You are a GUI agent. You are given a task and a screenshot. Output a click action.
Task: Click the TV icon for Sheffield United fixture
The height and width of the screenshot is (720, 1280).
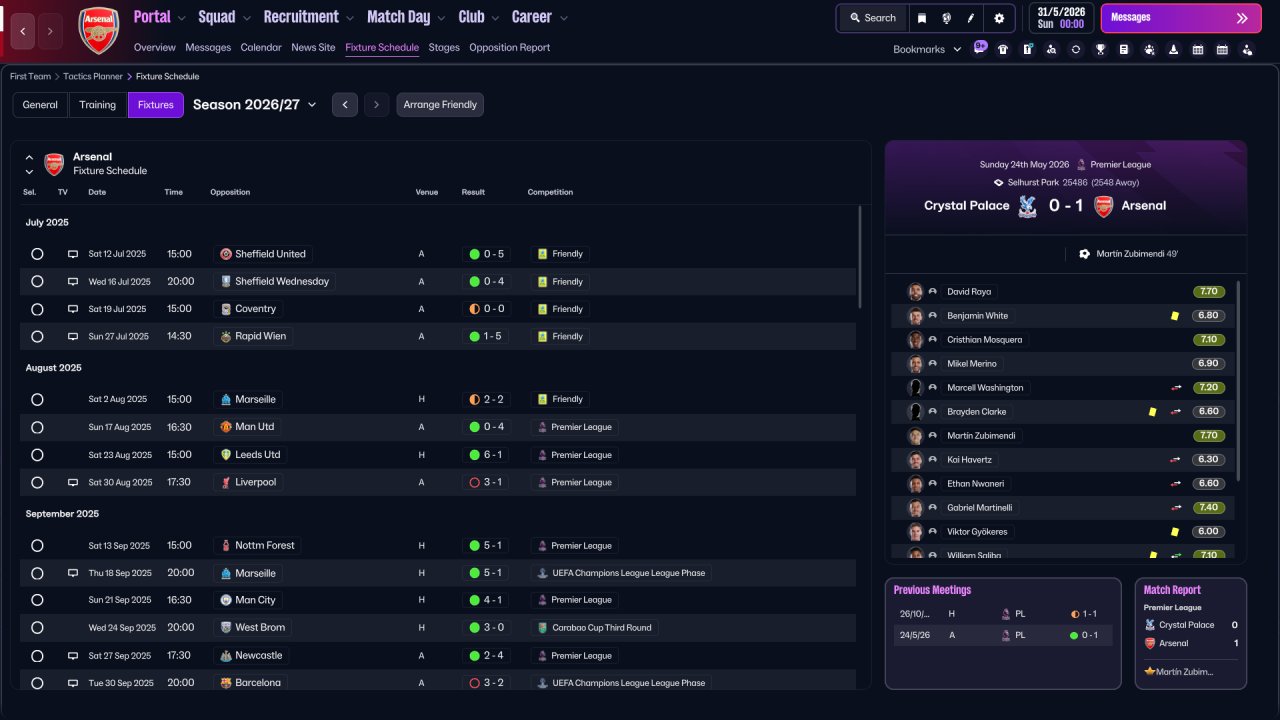click(x=73, y=254)
